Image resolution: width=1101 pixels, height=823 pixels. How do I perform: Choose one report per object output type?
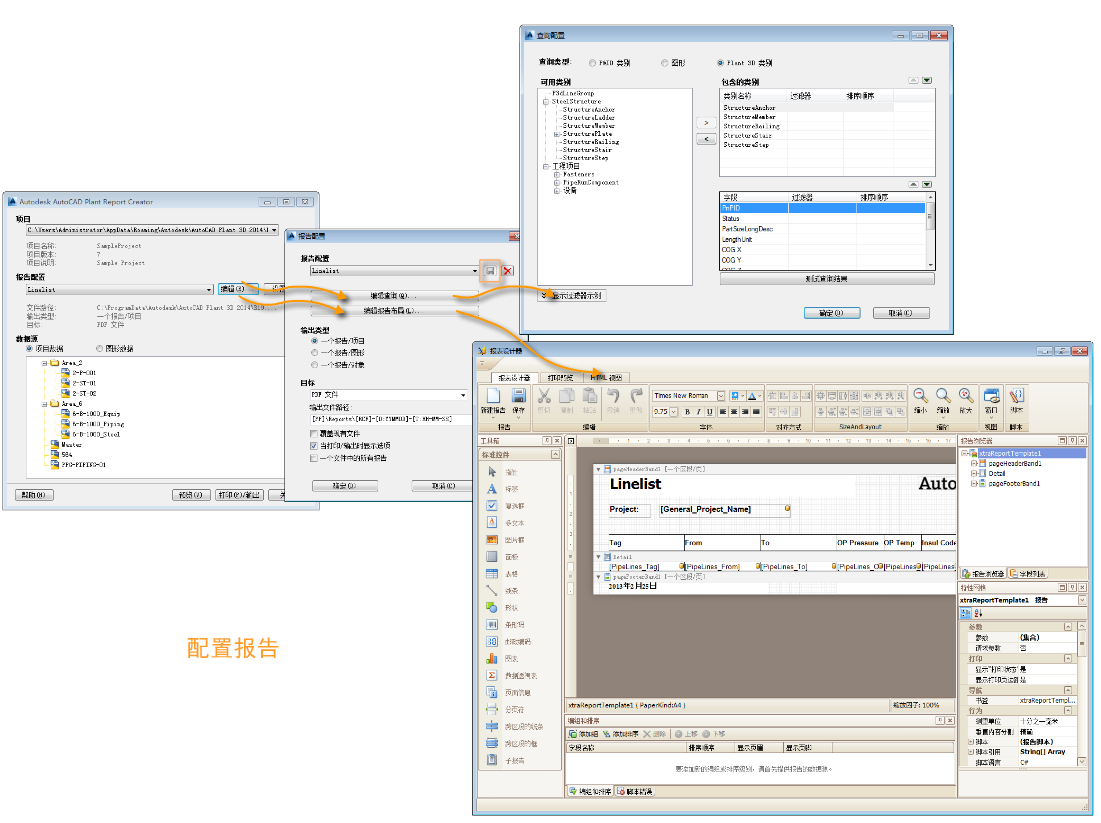point(315,364)
